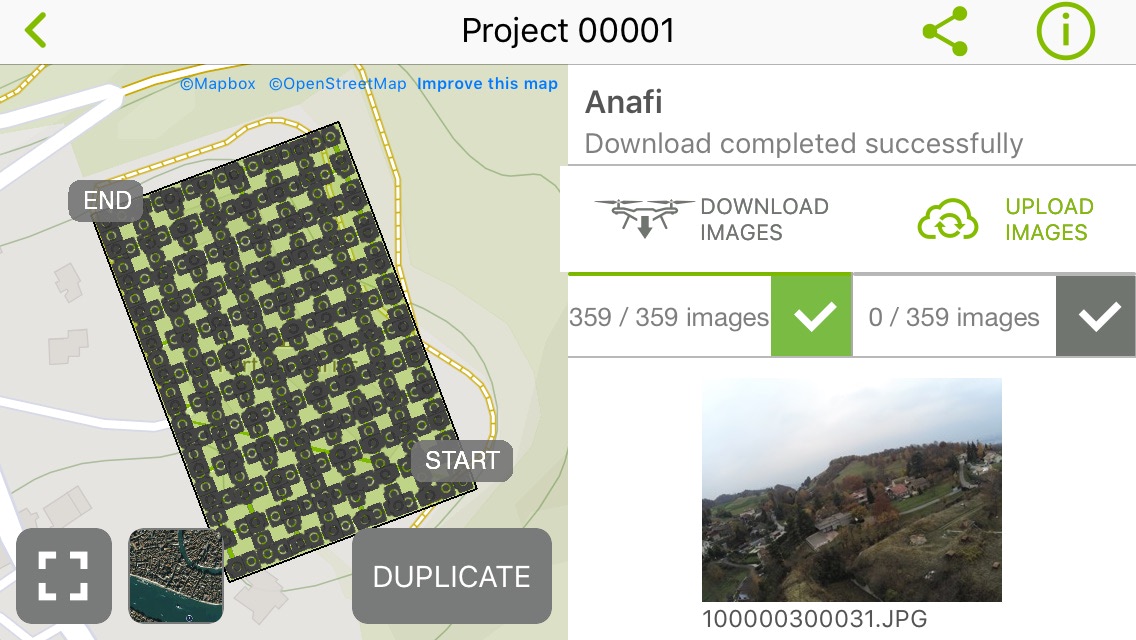The image size is (1136, 640).
Task: Tap the cloud Upload Images icon
Action: click(x=946, y=218)
